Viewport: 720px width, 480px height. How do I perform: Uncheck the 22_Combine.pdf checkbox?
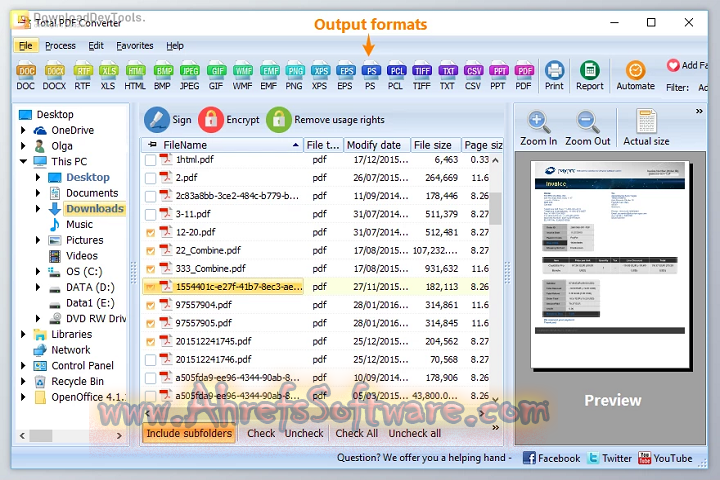(150, 251)
